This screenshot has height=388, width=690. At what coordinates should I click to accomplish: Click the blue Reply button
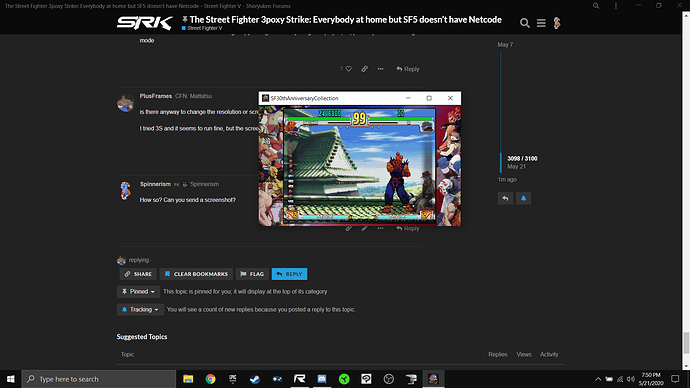[x=290, y=274]
